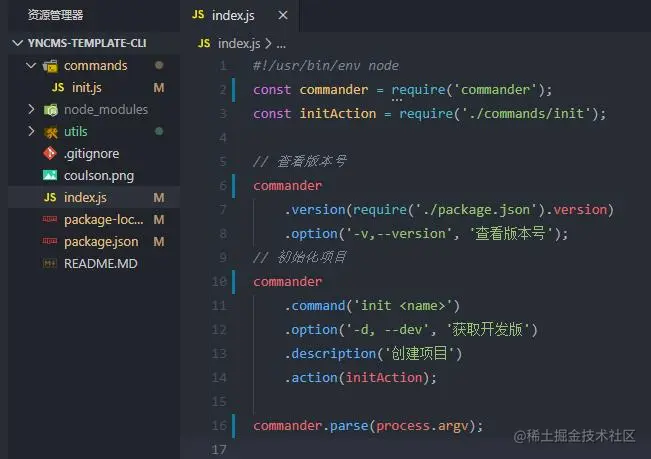Select the utils folder name

(x=76, y=132)
